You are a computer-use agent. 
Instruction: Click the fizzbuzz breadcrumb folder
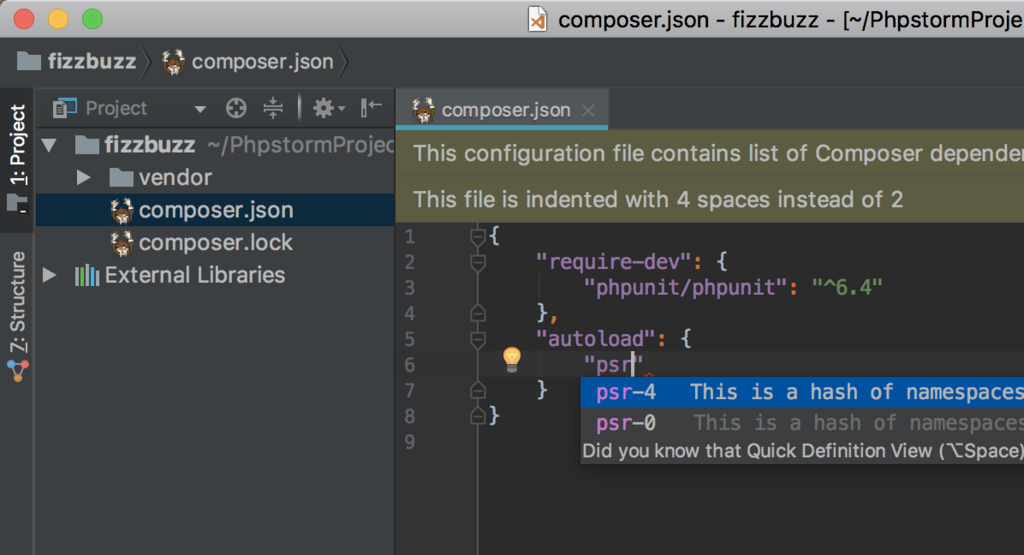pyautogui.click(x=76, y=61)
